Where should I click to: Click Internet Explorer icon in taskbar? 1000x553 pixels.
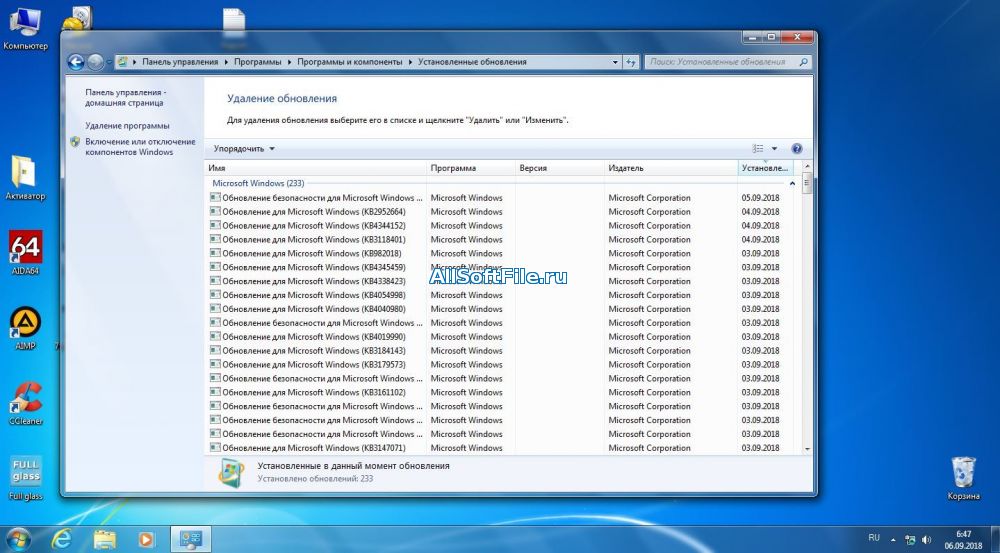(x=63, y=538)
